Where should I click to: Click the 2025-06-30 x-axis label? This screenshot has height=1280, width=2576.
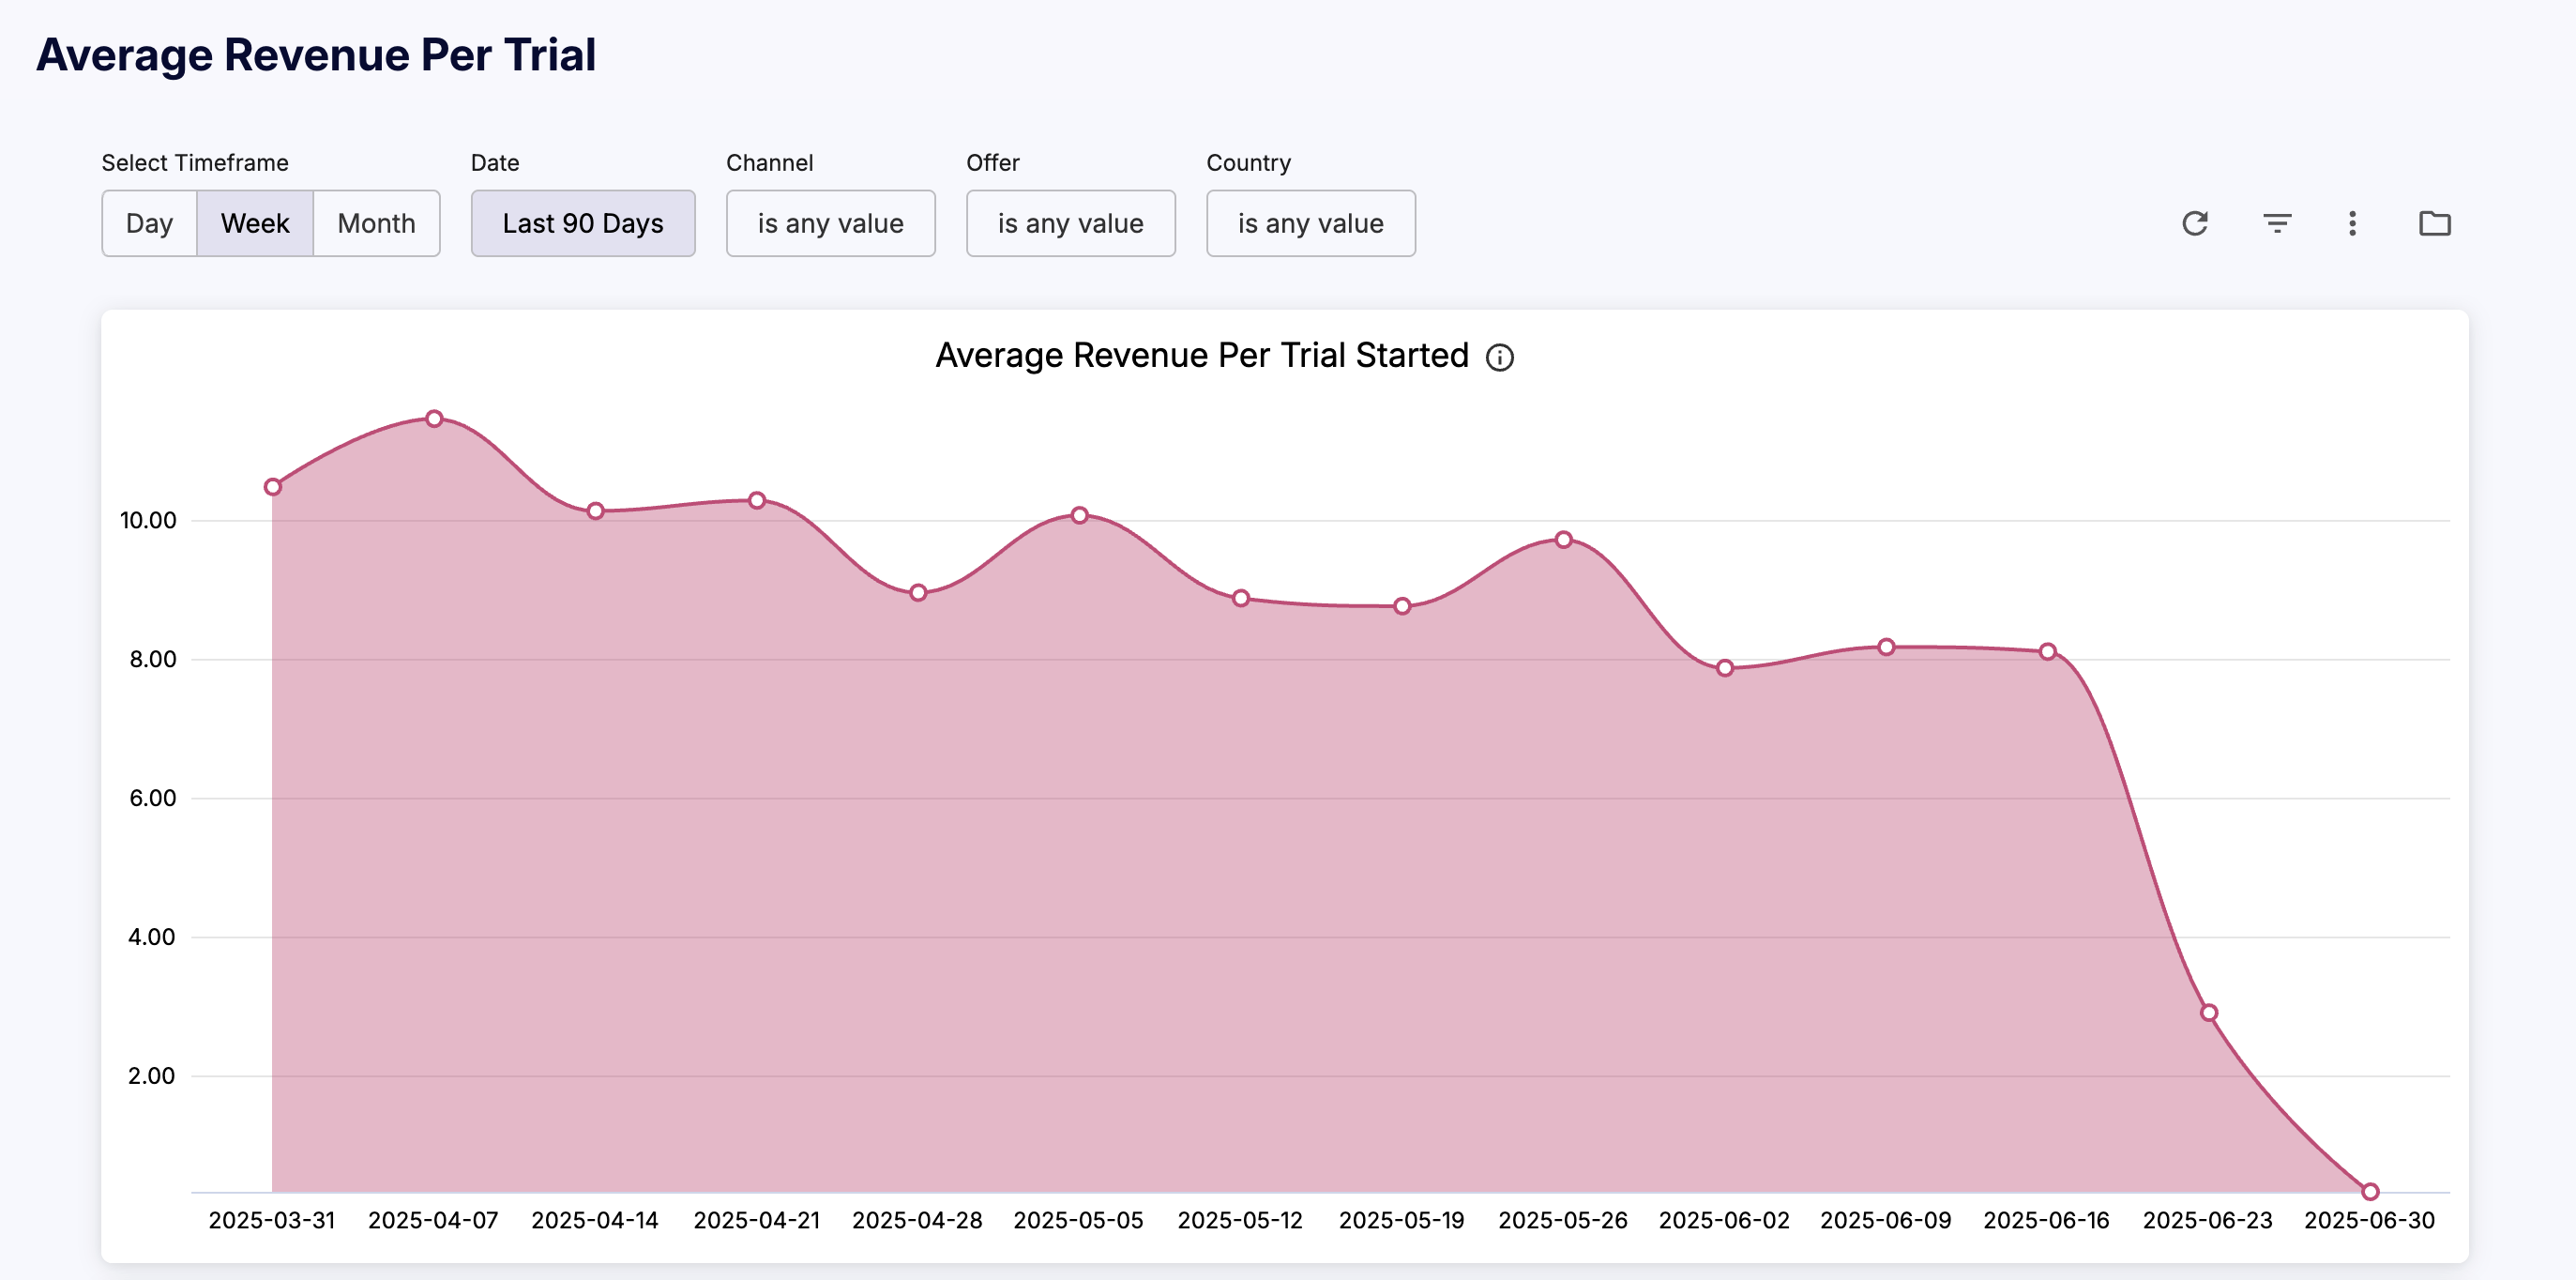tap(2370, 1220)
